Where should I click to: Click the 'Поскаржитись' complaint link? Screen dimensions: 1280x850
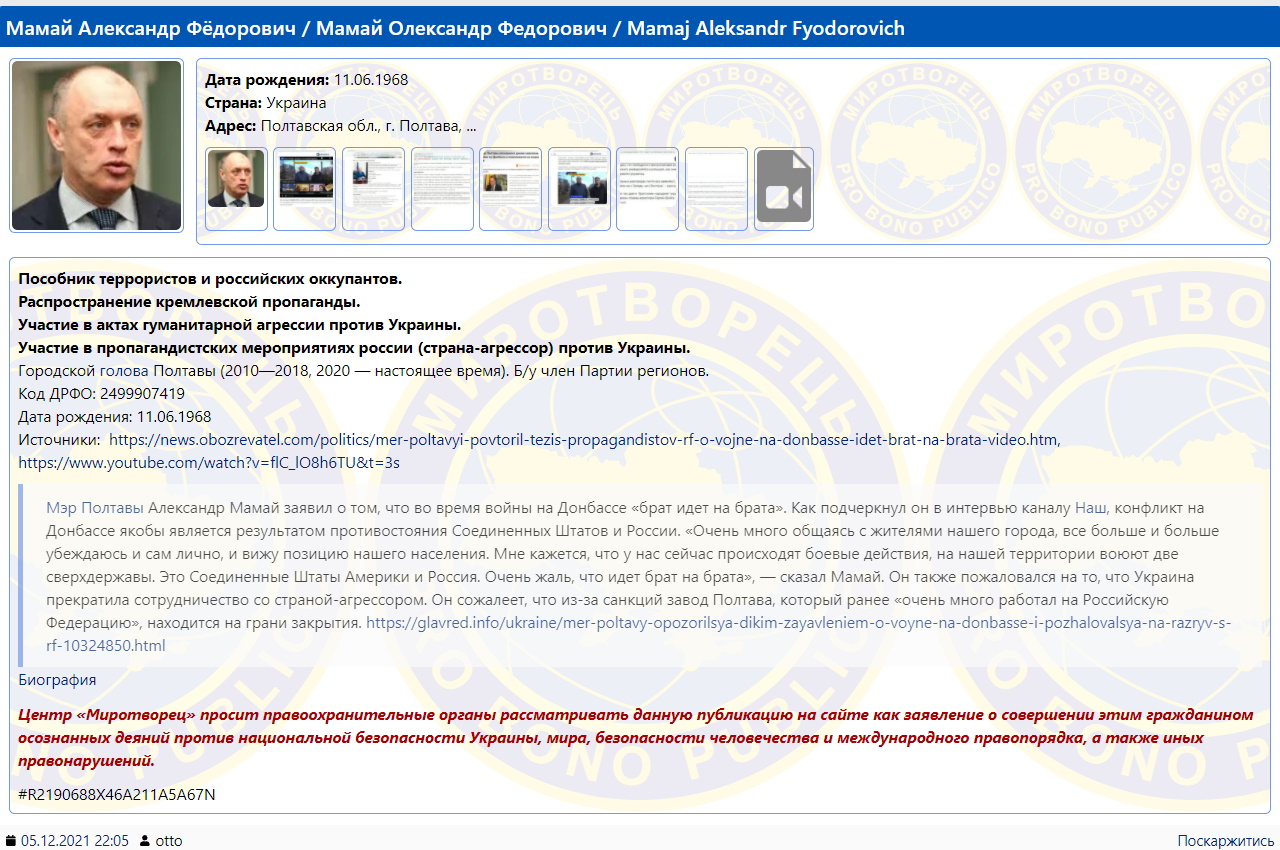click(1225, 841)
